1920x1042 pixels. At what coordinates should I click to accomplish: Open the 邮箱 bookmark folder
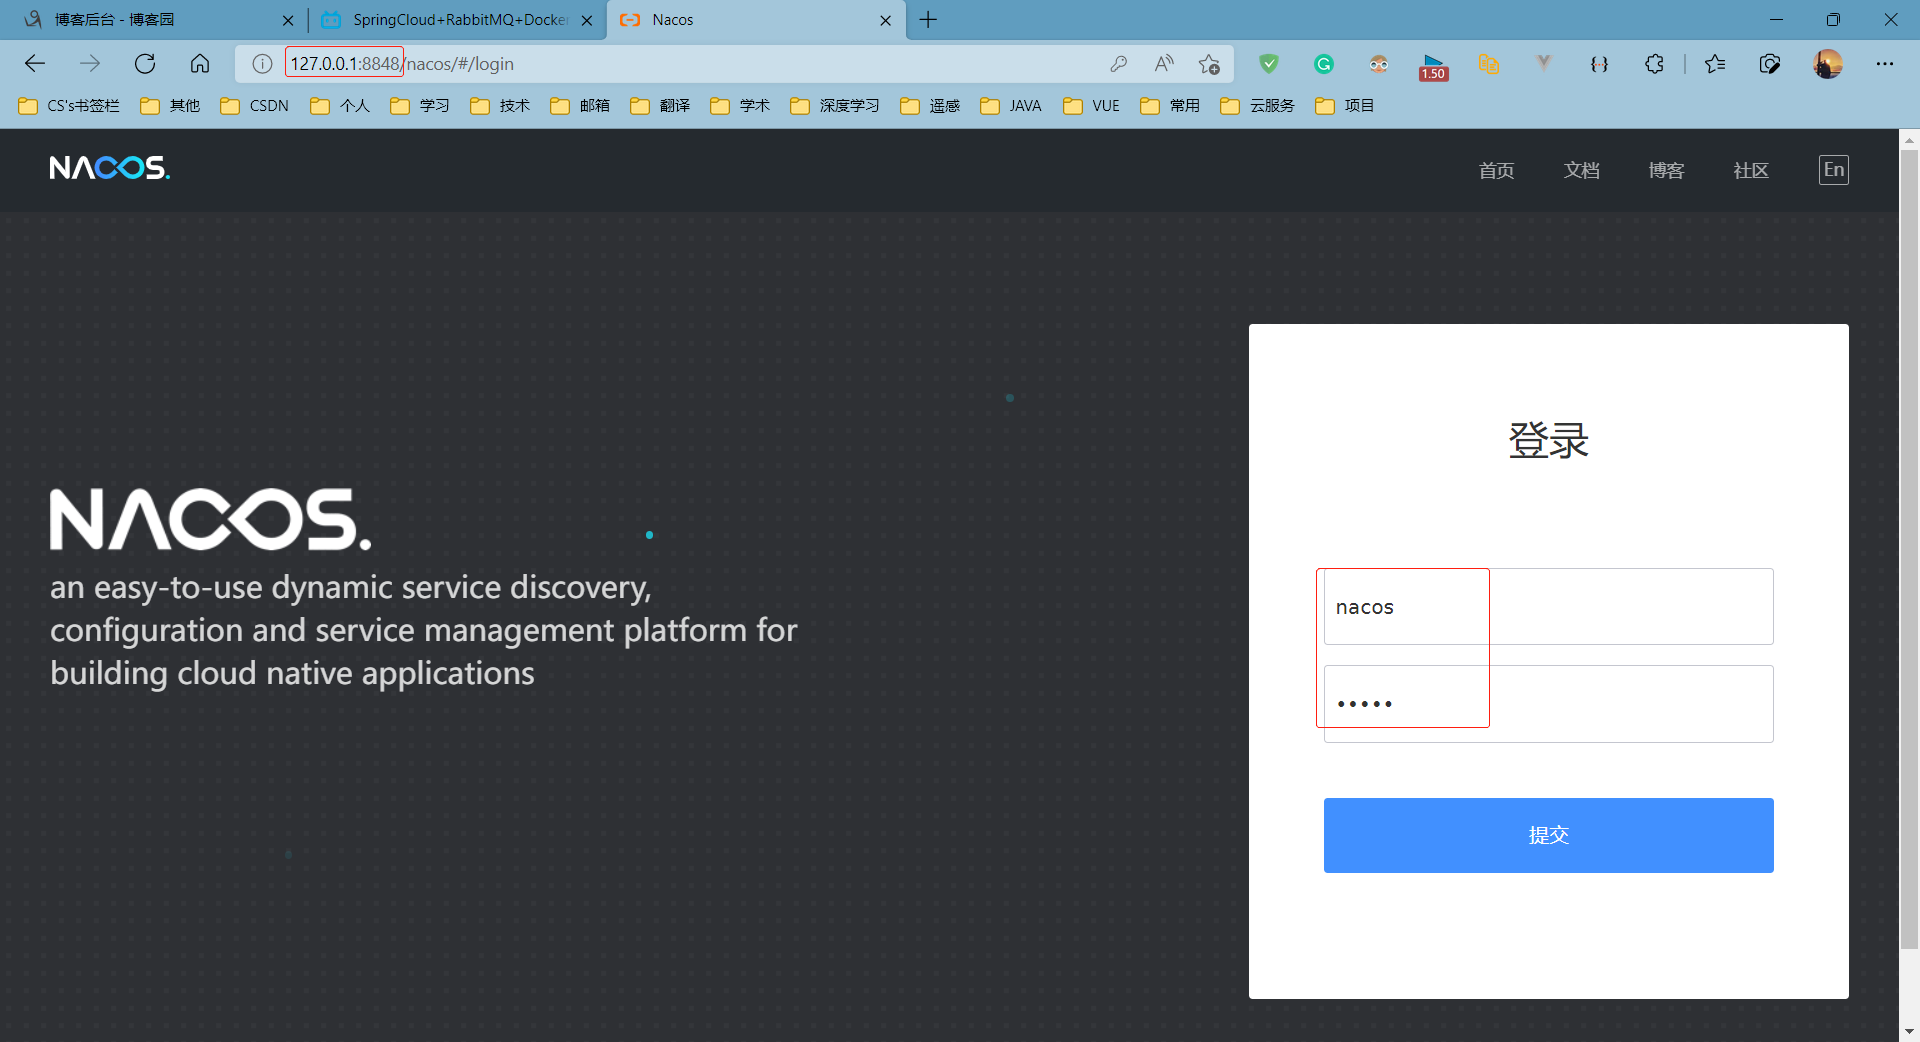[x=581, y=106]
